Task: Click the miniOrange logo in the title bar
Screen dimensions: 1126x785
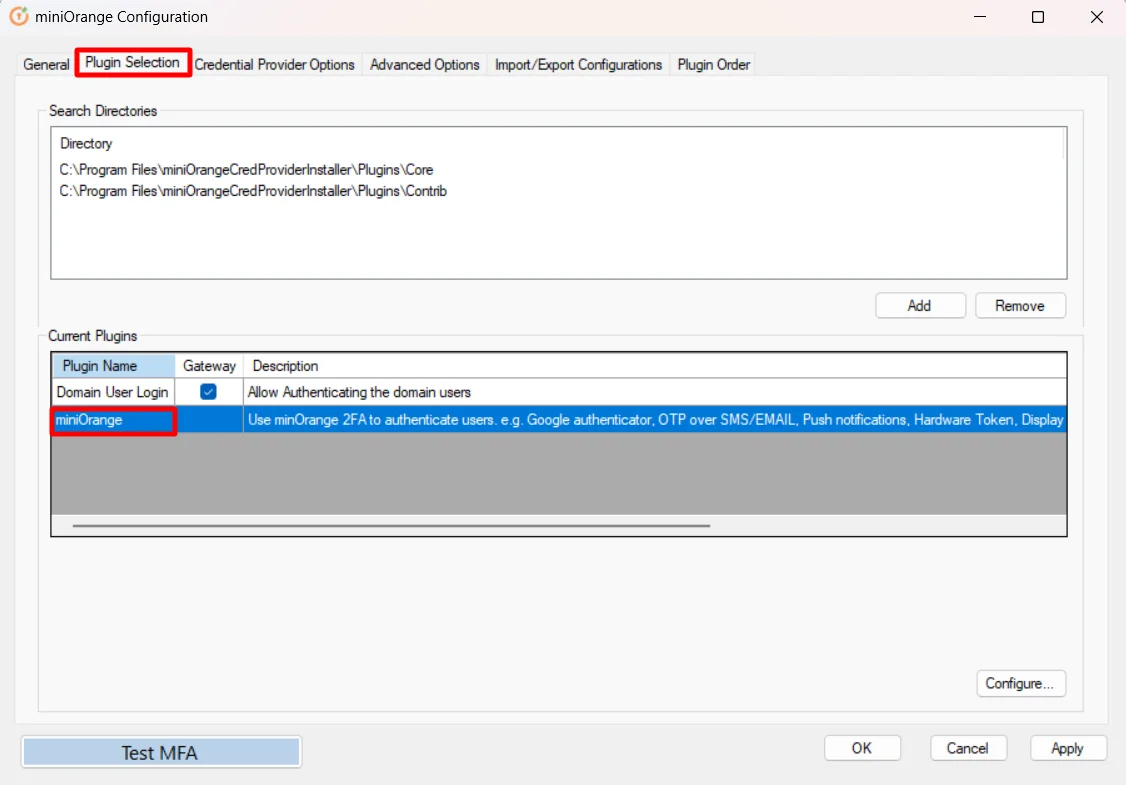Action: click(x=20, y=16)
